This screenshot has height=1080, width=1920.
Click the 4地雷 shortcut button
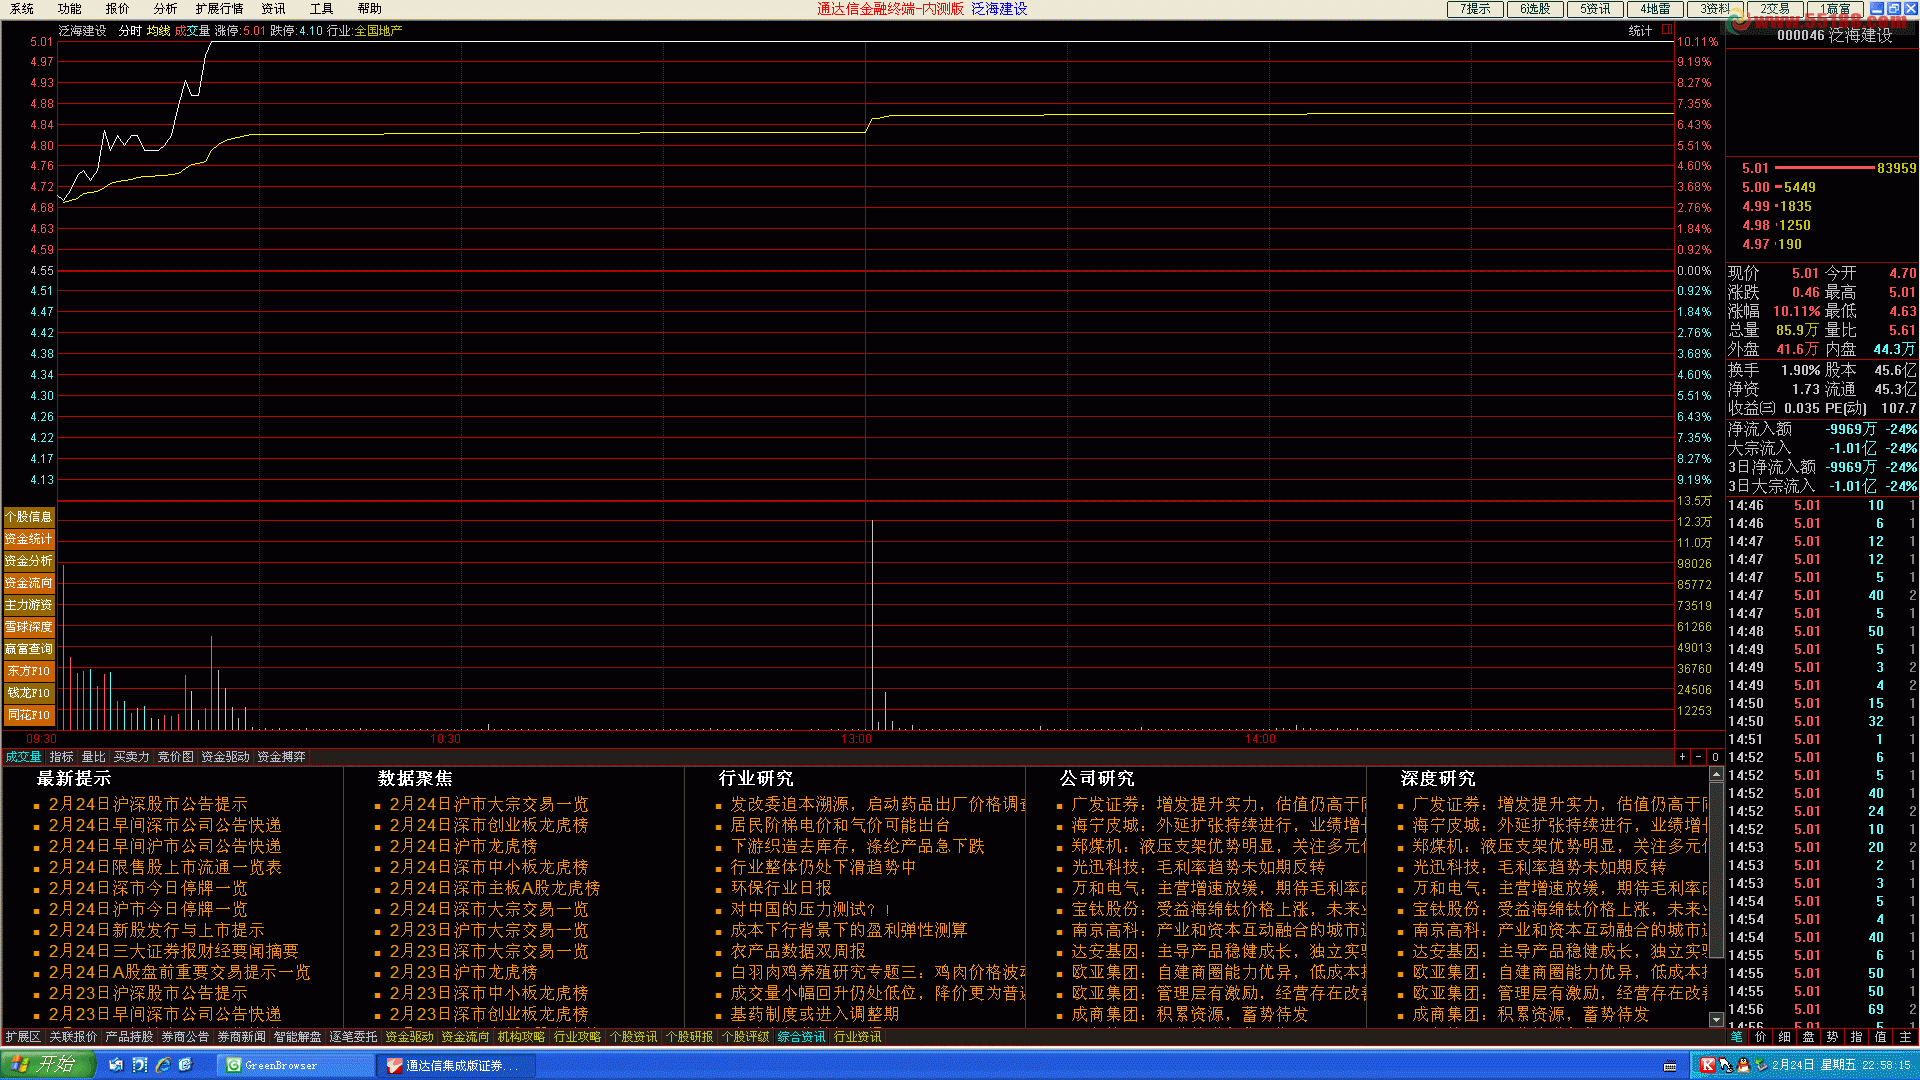point(1655,9)
